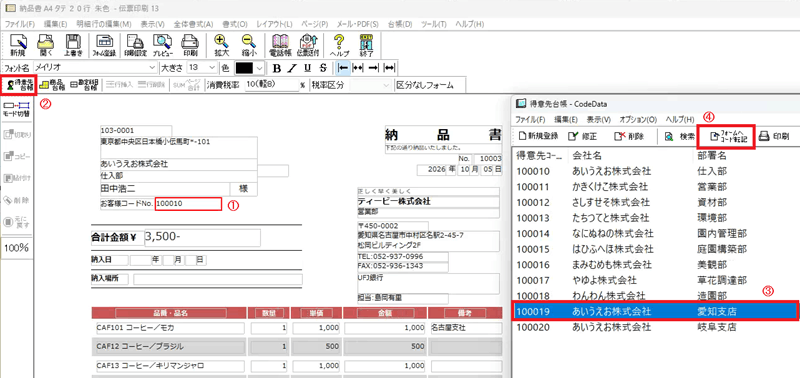Image resolution: width=800 pixels, height=378 pixels.
Task: Toggle Strikethrough formatting button
Action: pos(322,68)
